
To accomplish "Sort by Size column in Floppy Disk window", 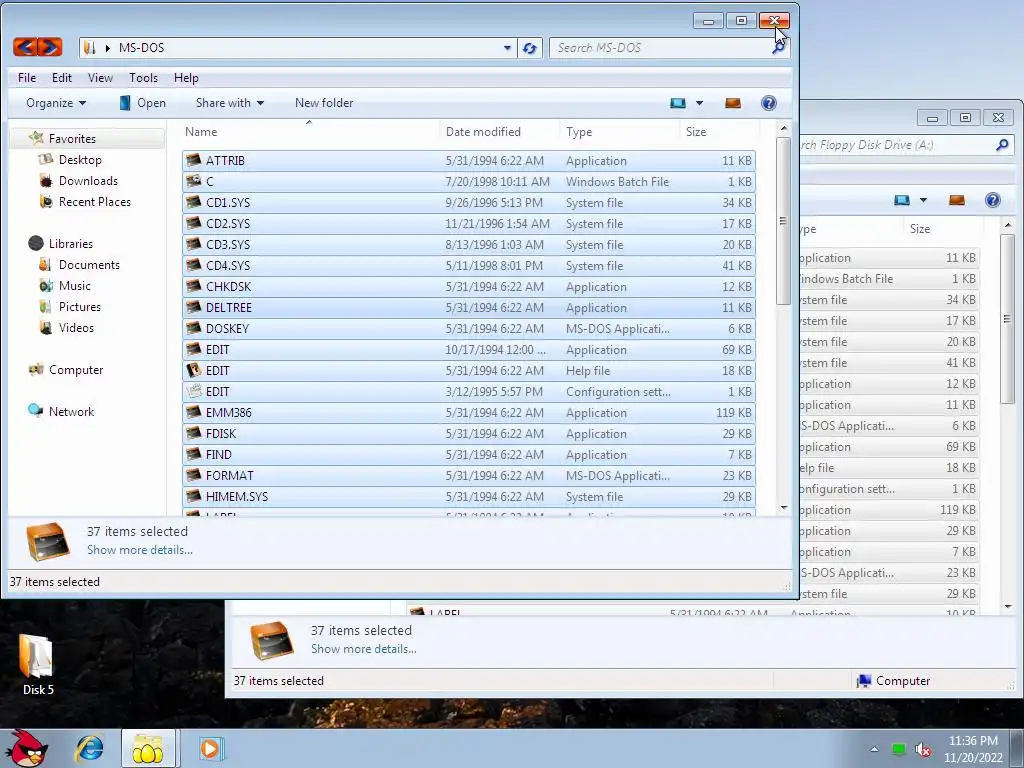I will click(x=942, y=229).
